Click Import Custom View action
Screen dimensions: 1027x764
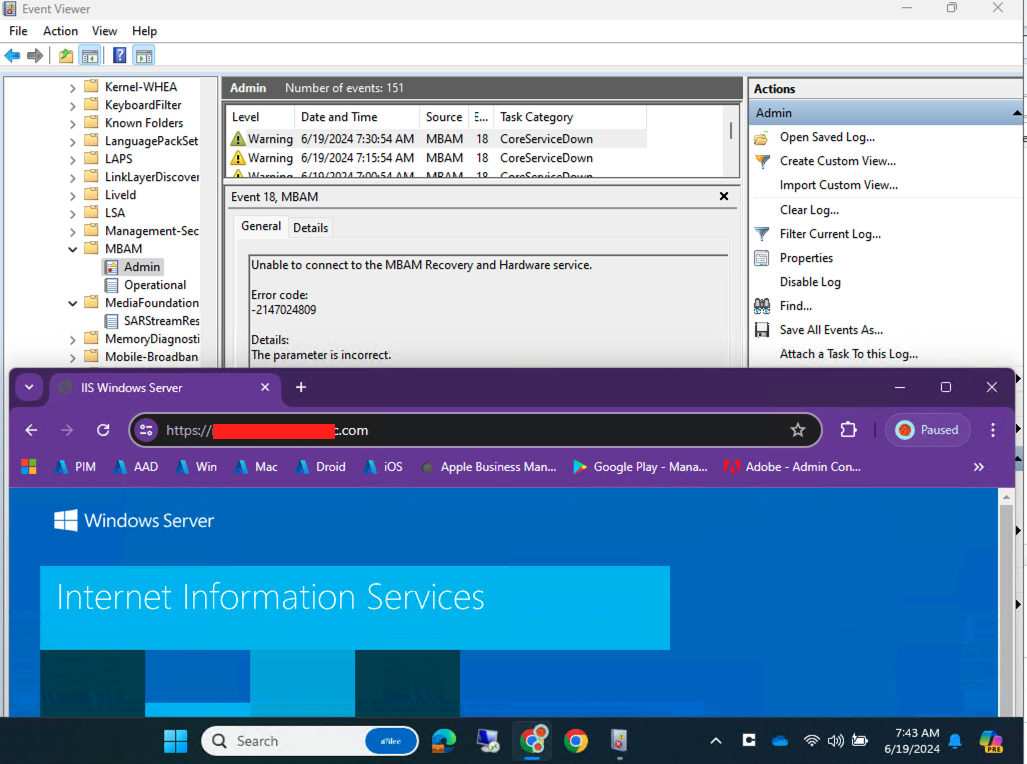[838, 185]
